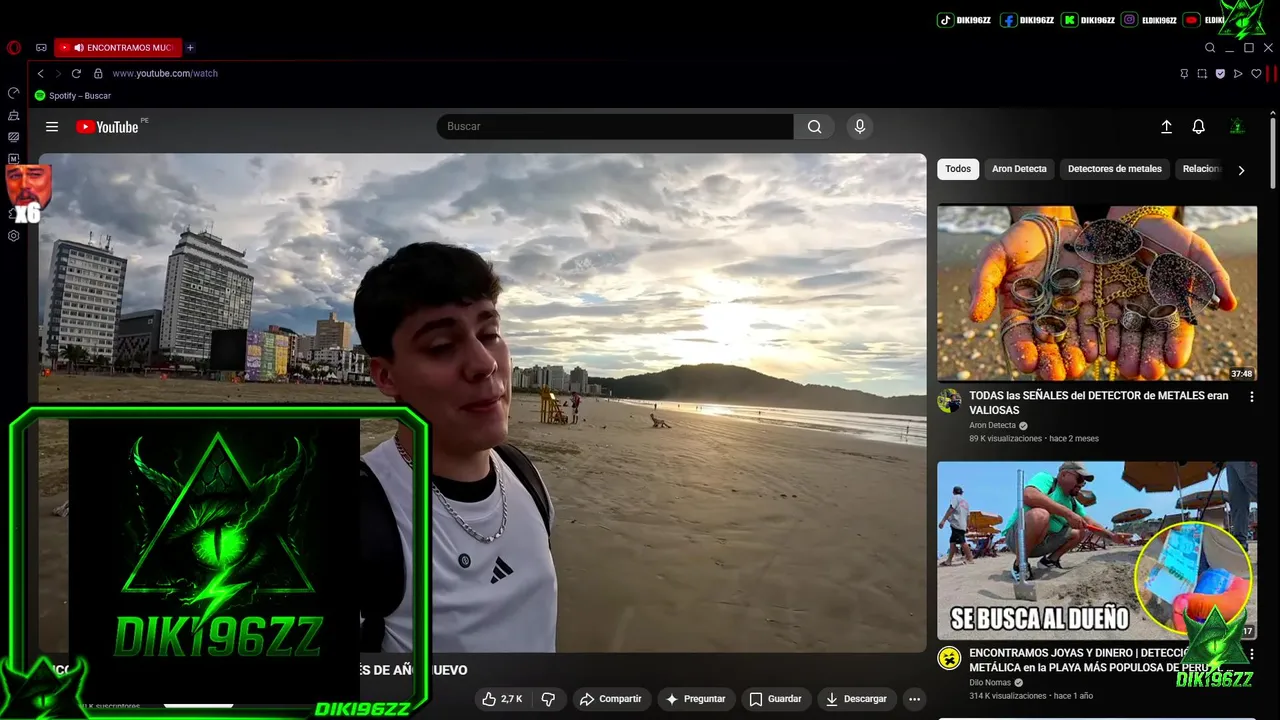Dislike the video thumbs-down
Viewport: 1280px width, 720px height.
coord(548,699)
